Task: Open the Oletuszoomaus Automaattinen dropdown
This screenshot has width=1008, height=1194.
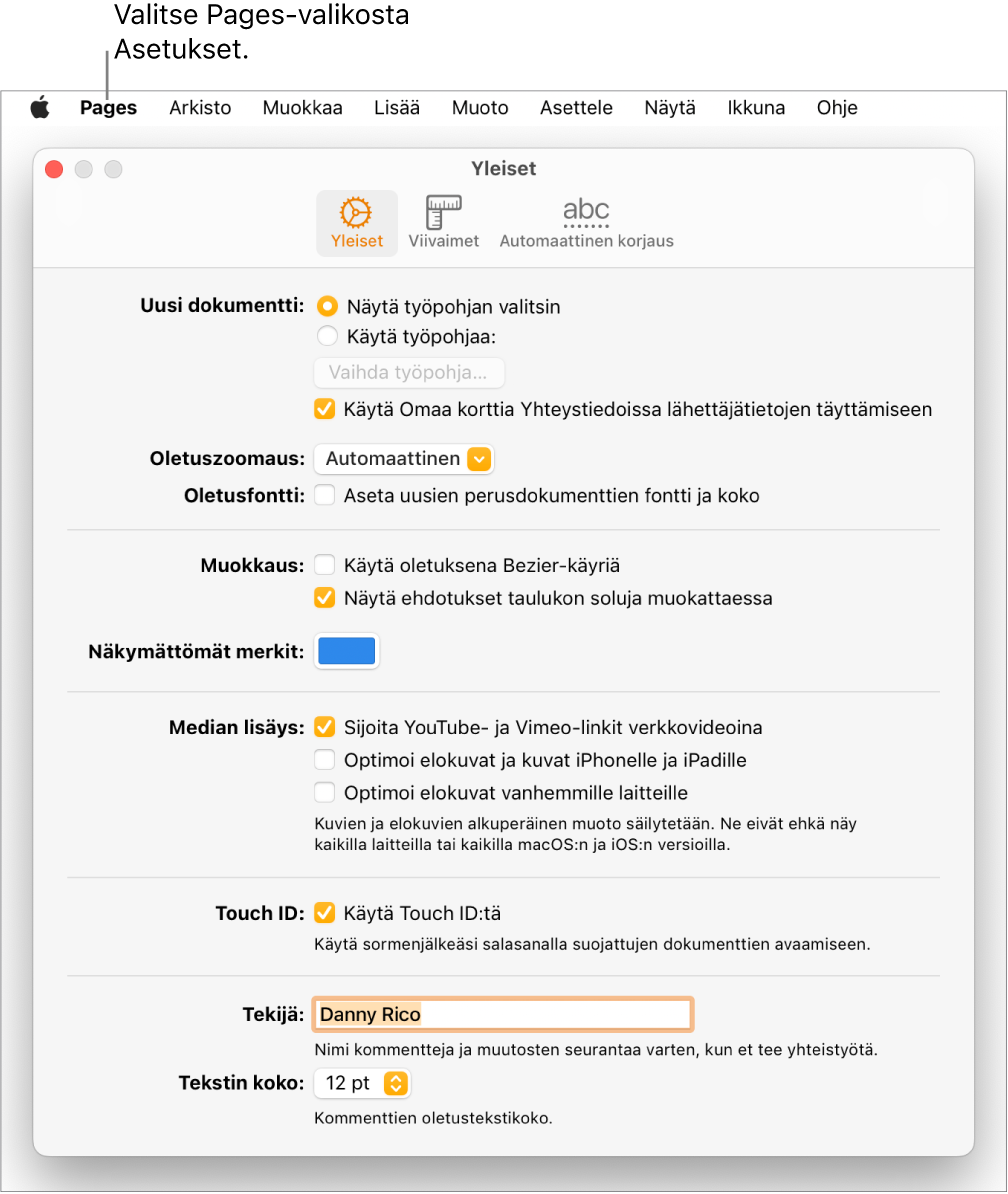Action: pyautogui.click(x=404, y=458)
